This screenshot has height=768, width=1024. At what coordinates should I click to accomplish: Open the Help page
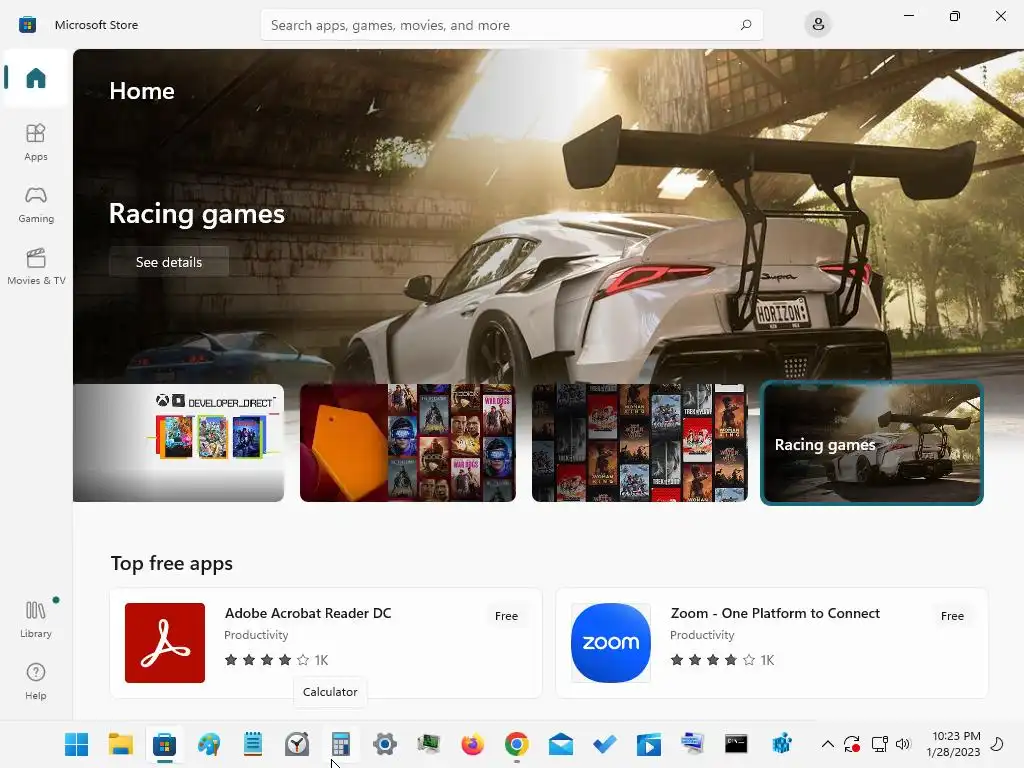36,681
